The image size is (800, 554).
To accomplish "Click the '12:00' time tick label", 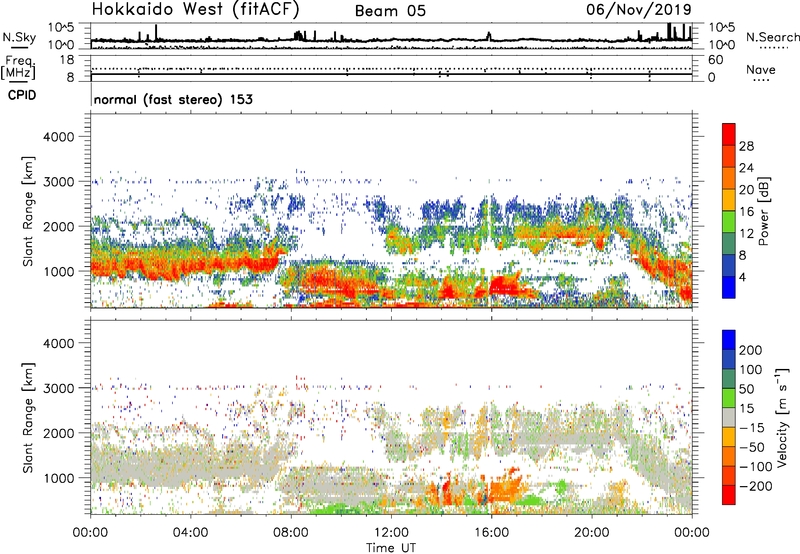I will pos(391,533).
